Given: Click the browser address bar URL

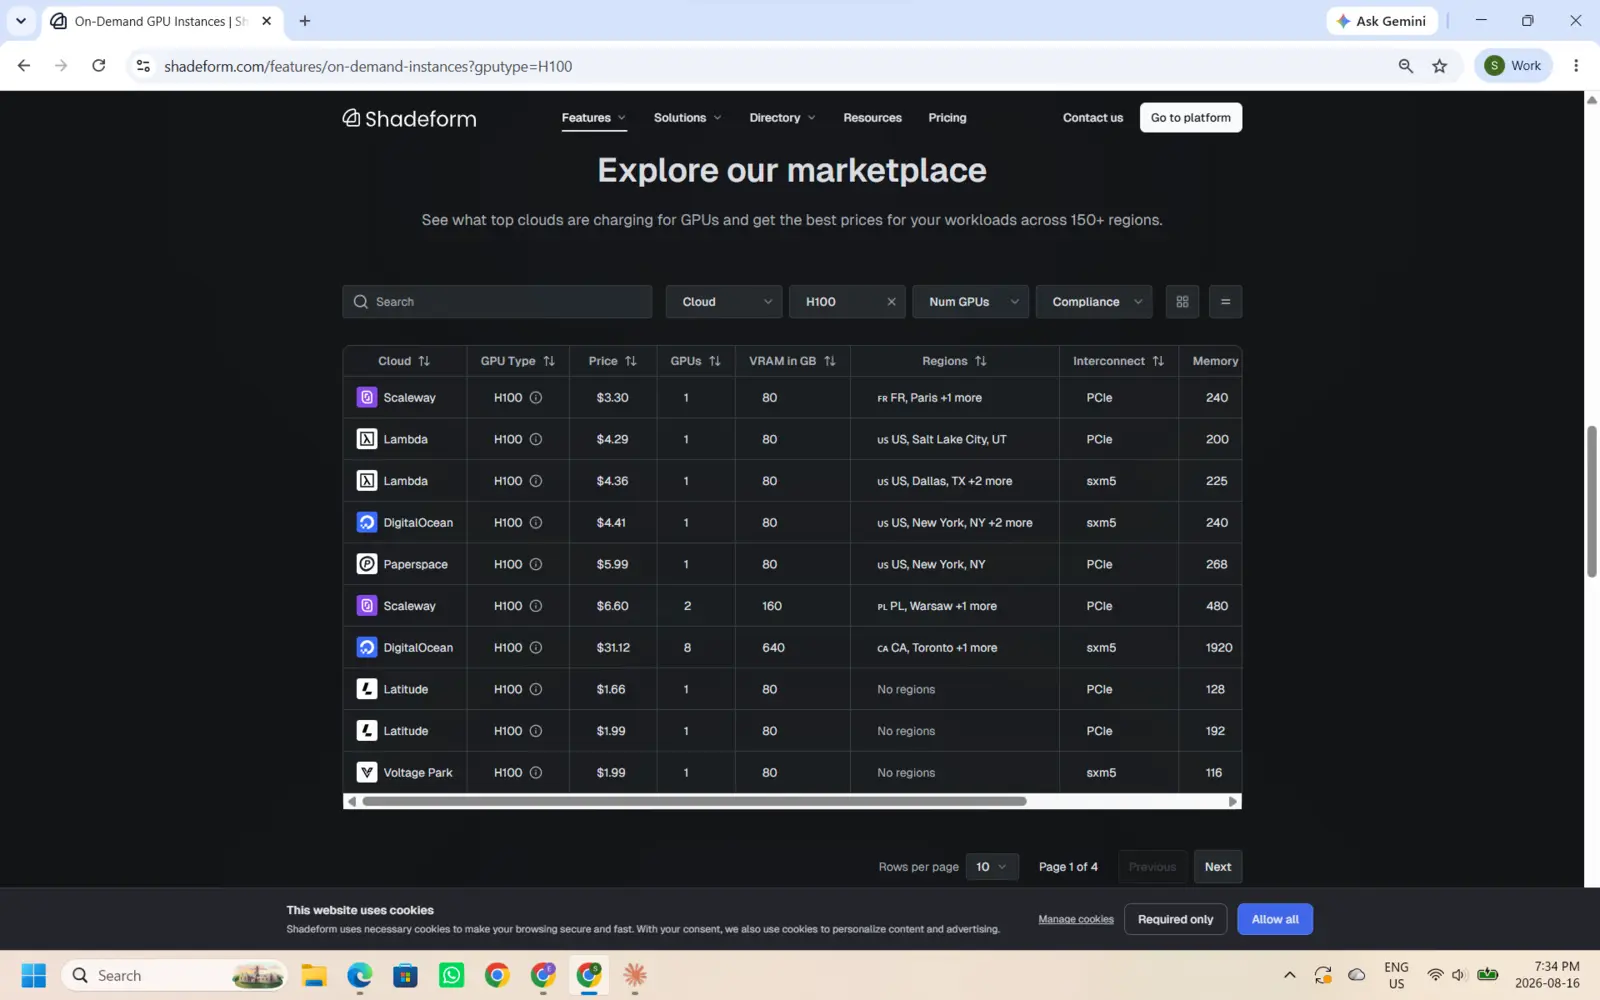Looking at the screenshot, I should pyautogui.click(x=368, y=66).
